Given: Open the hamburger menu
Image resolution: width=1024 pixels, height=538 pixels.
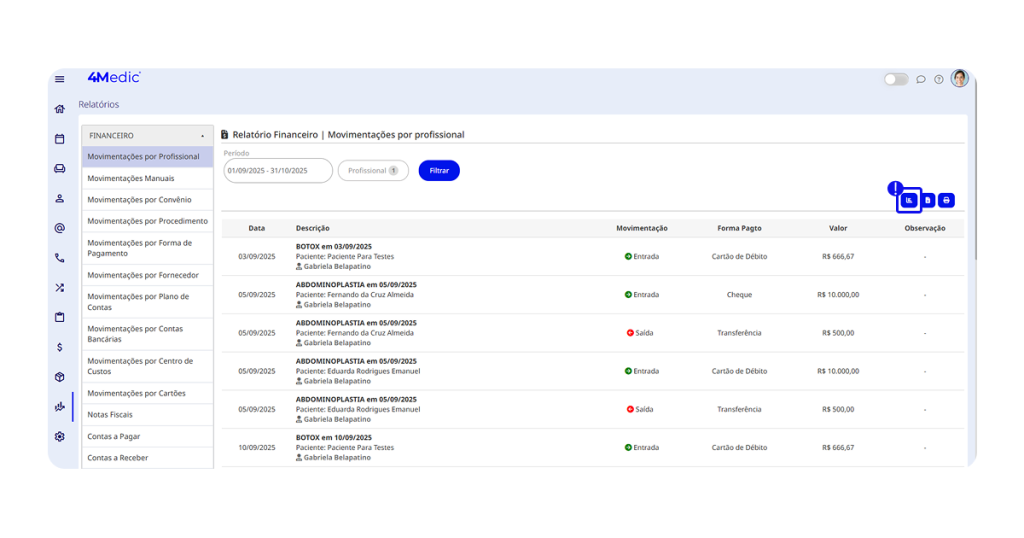Looking at the screenshot, I should point(60,79).
